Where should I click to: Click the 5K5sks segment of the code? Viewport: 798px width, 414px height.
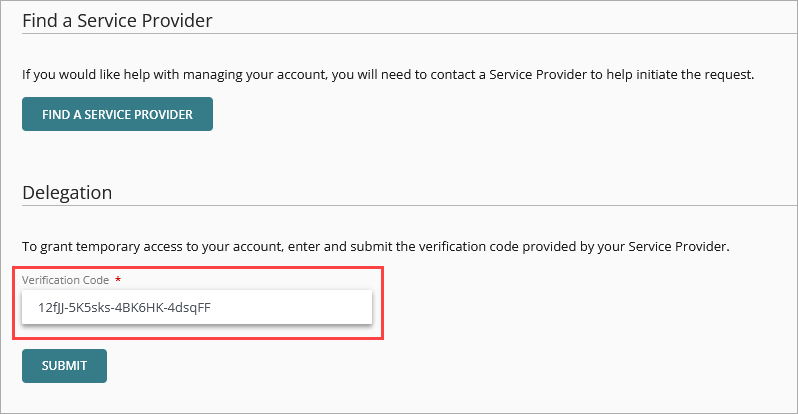(91, 307)
